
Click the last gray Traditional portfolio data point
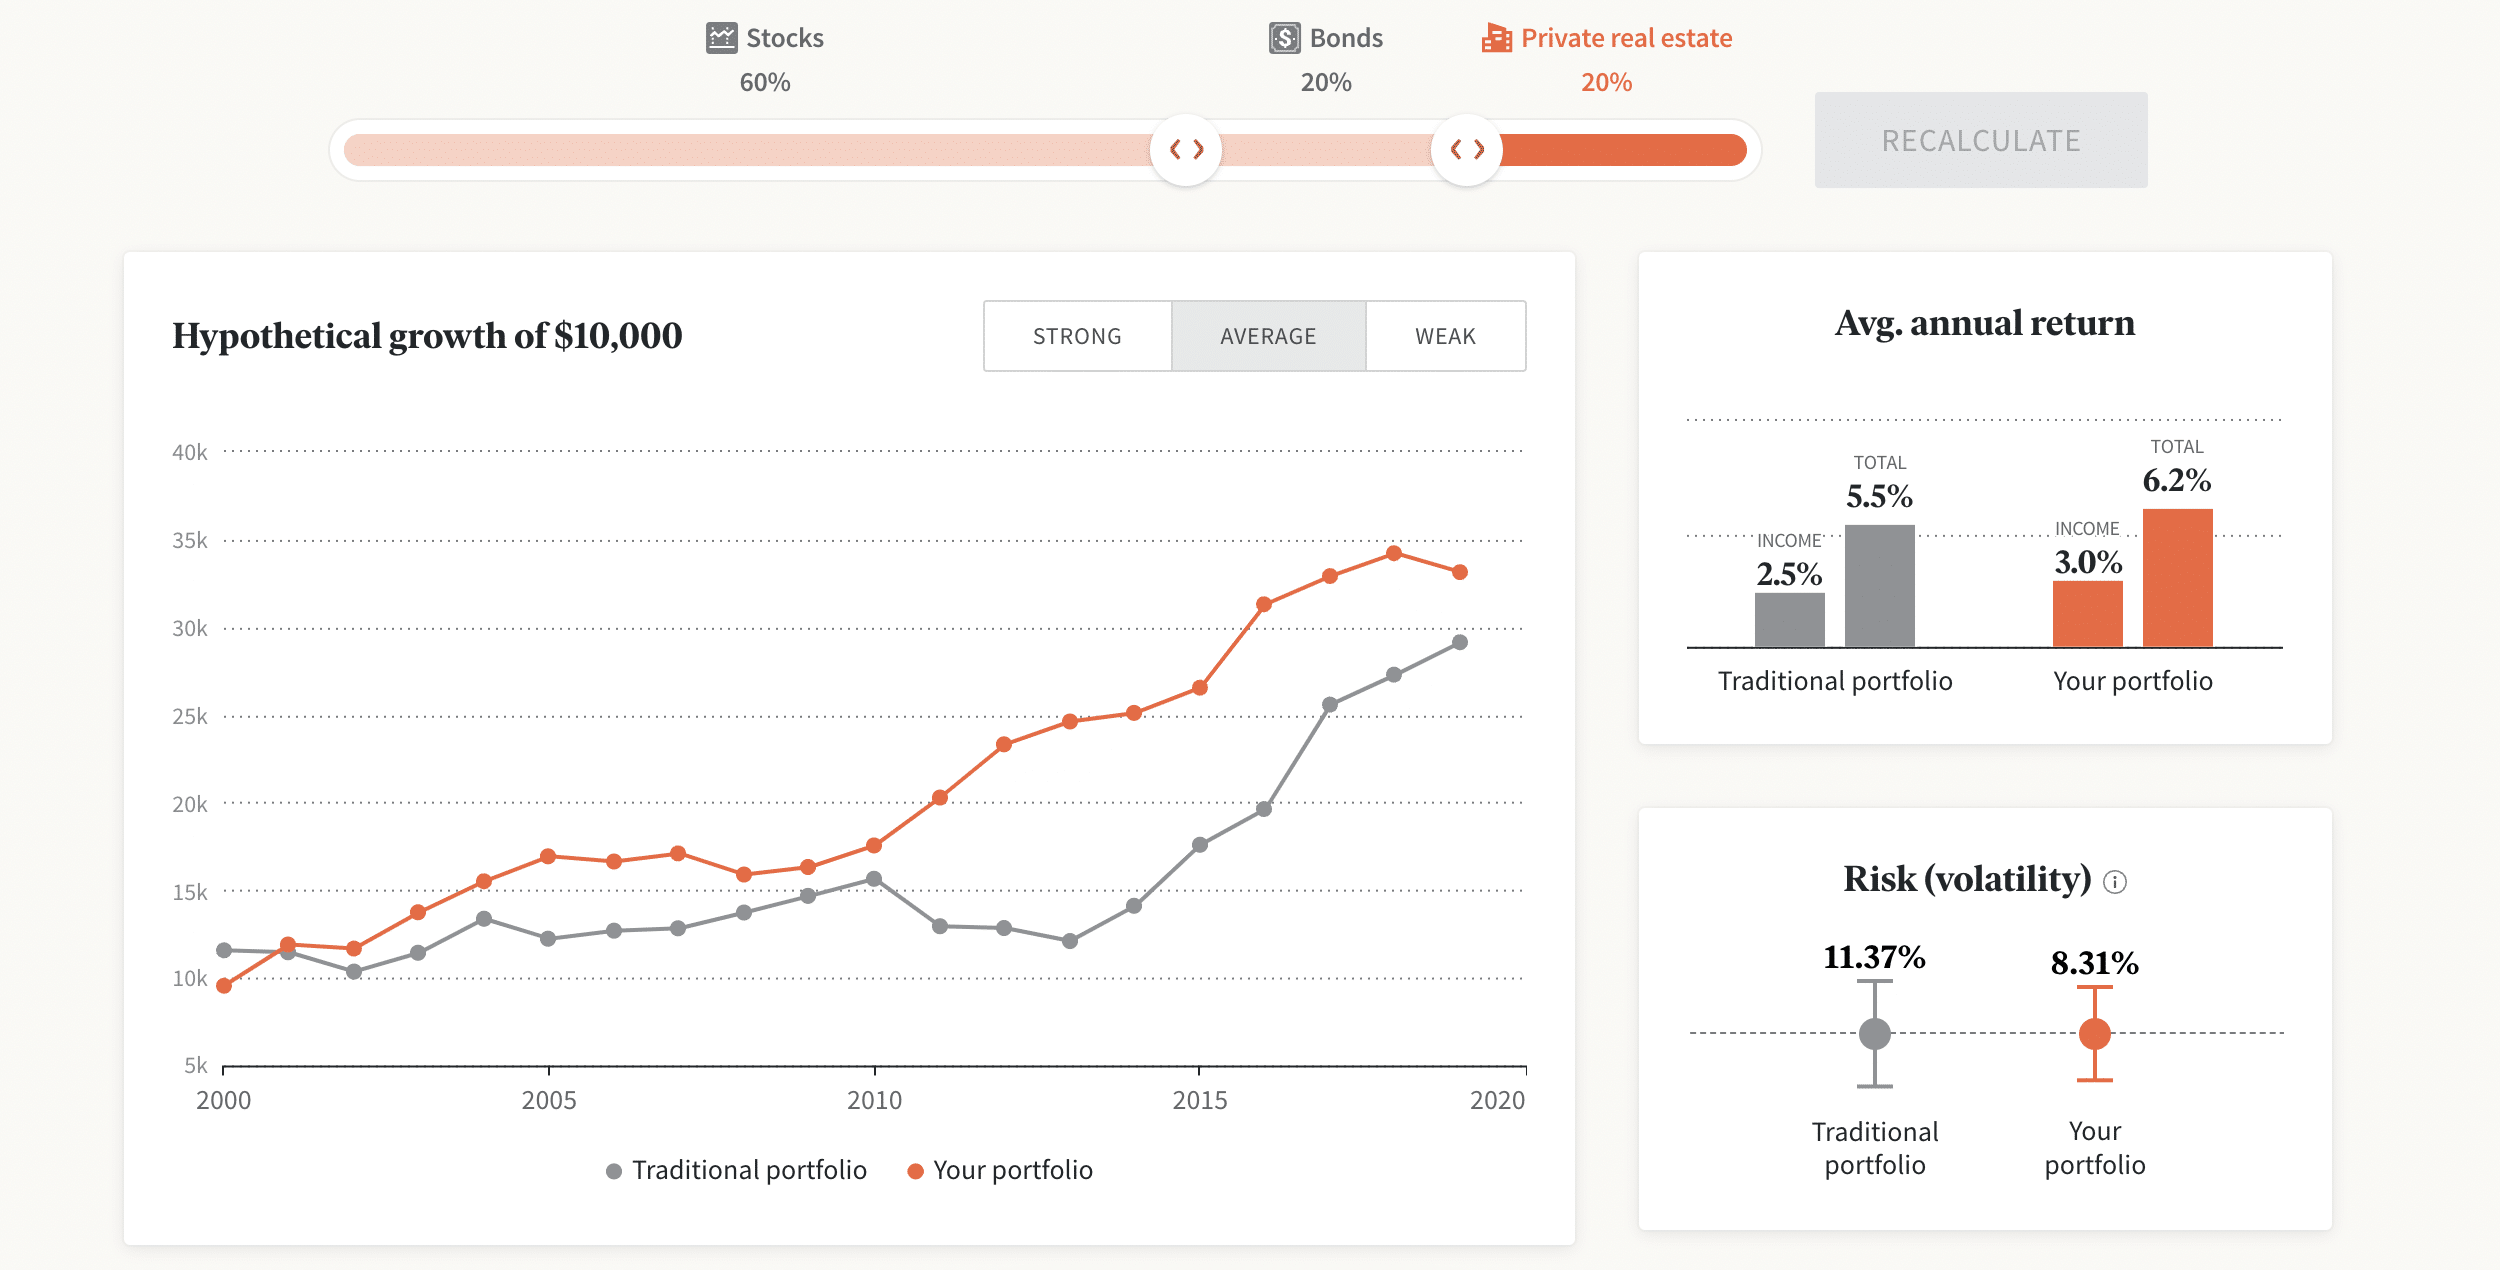1460,642
